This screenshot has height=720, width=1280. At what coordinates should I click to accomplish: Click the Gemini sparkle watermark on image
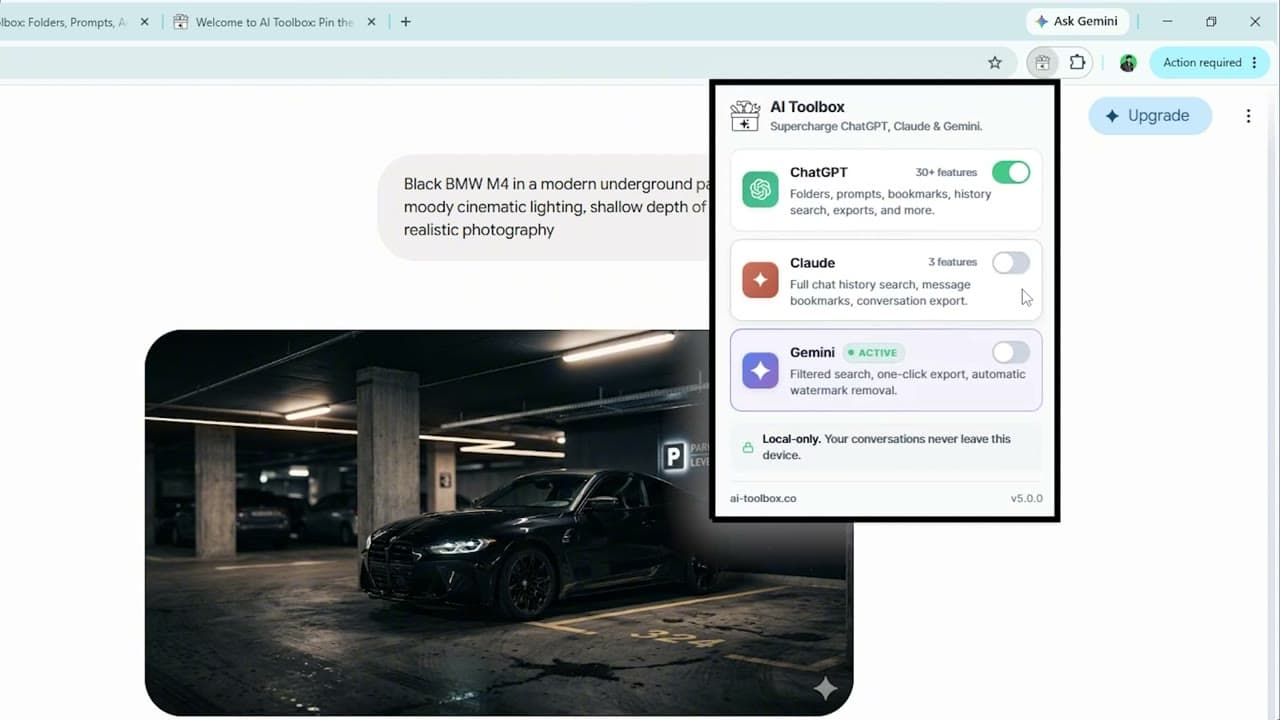click(x=825, y=687)
